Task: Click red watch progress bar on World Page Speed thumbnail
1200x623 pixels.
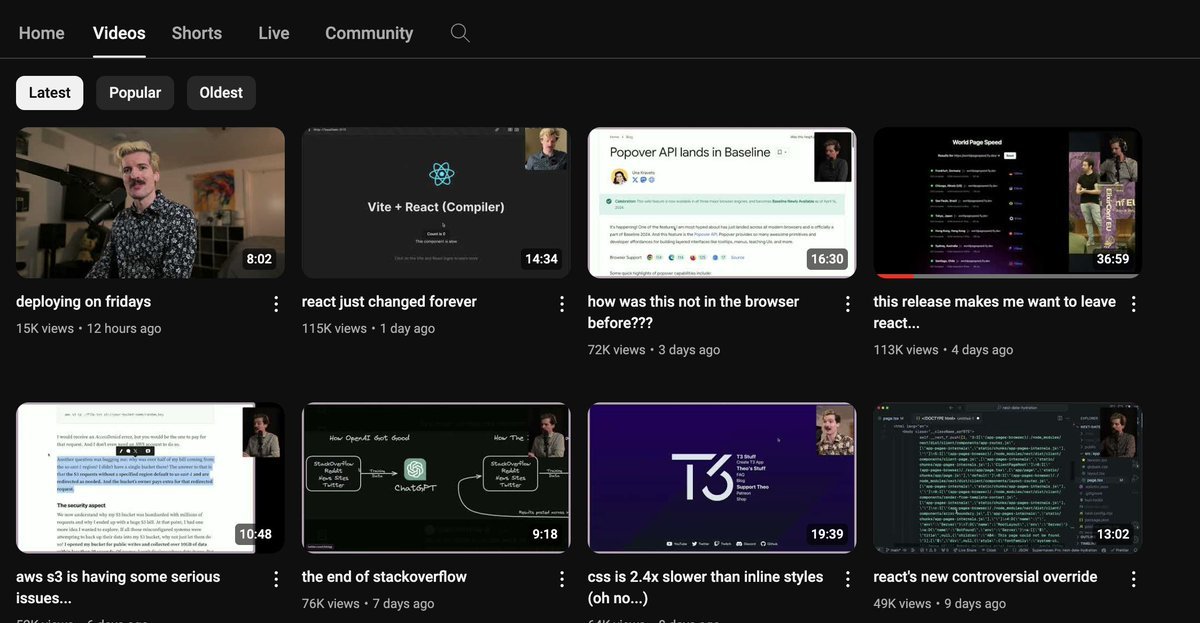Action: [895, 276]
